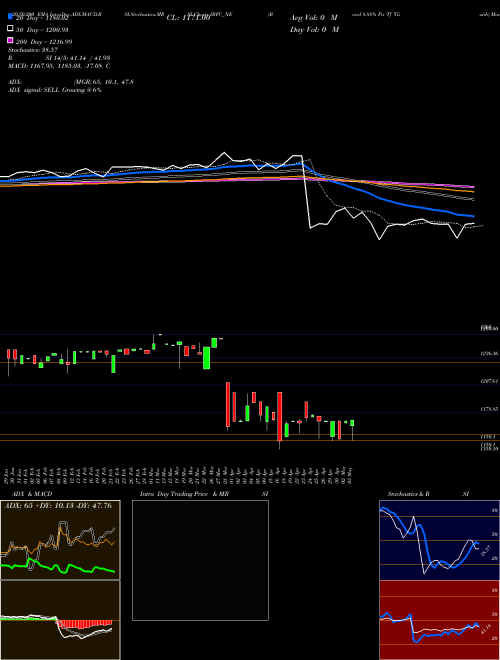Image resolution: width=500 pixels, height=660 pixels.
Task: Click the blue 20 Day EMA legend swatch
Action: (x=10, y=17)
